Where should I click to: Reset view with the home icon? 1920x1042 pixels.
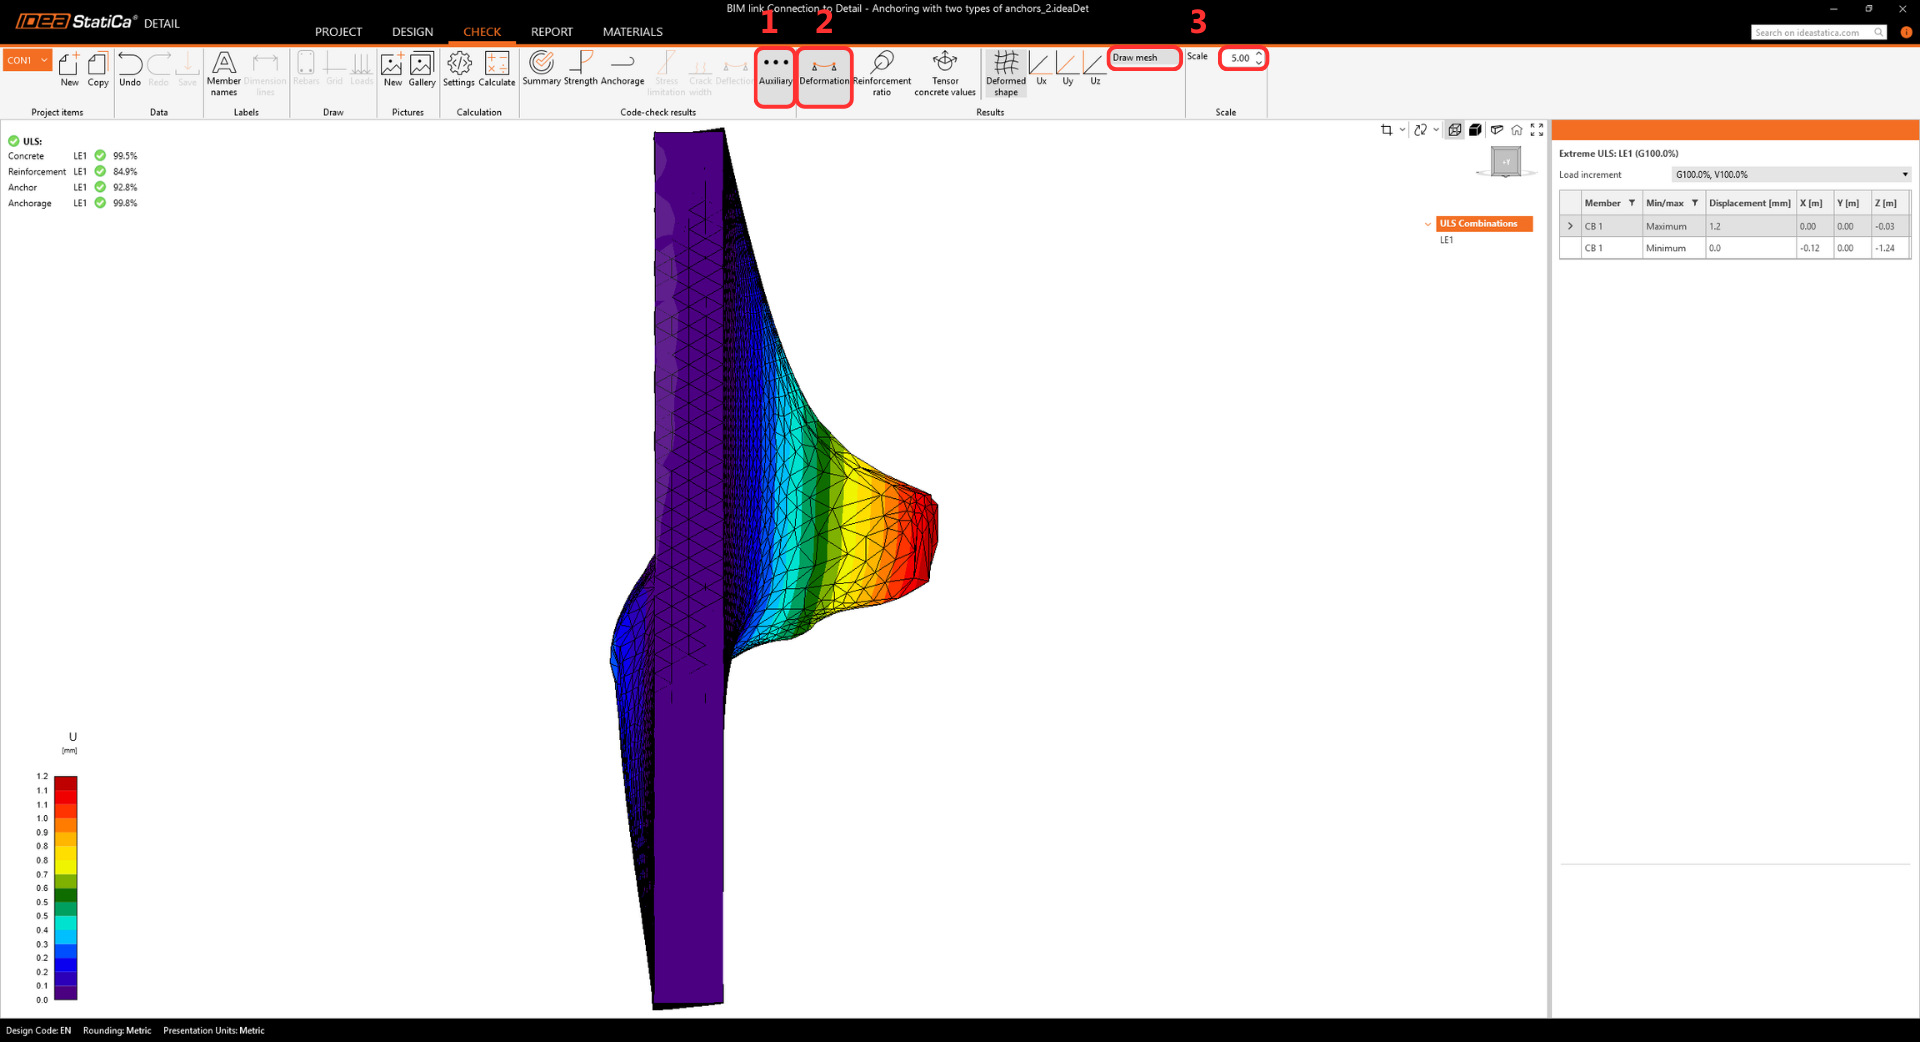point(1517,130)
